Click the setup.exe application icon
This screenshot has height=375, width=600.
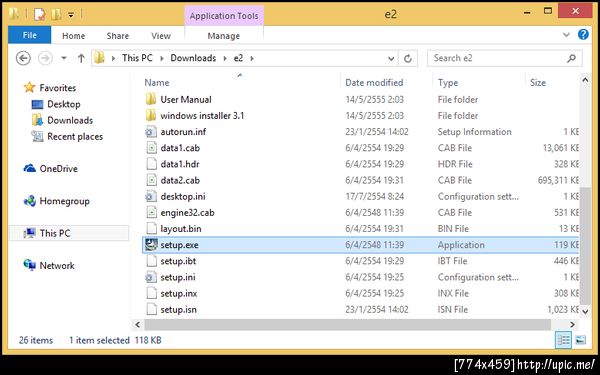point(151,245)
